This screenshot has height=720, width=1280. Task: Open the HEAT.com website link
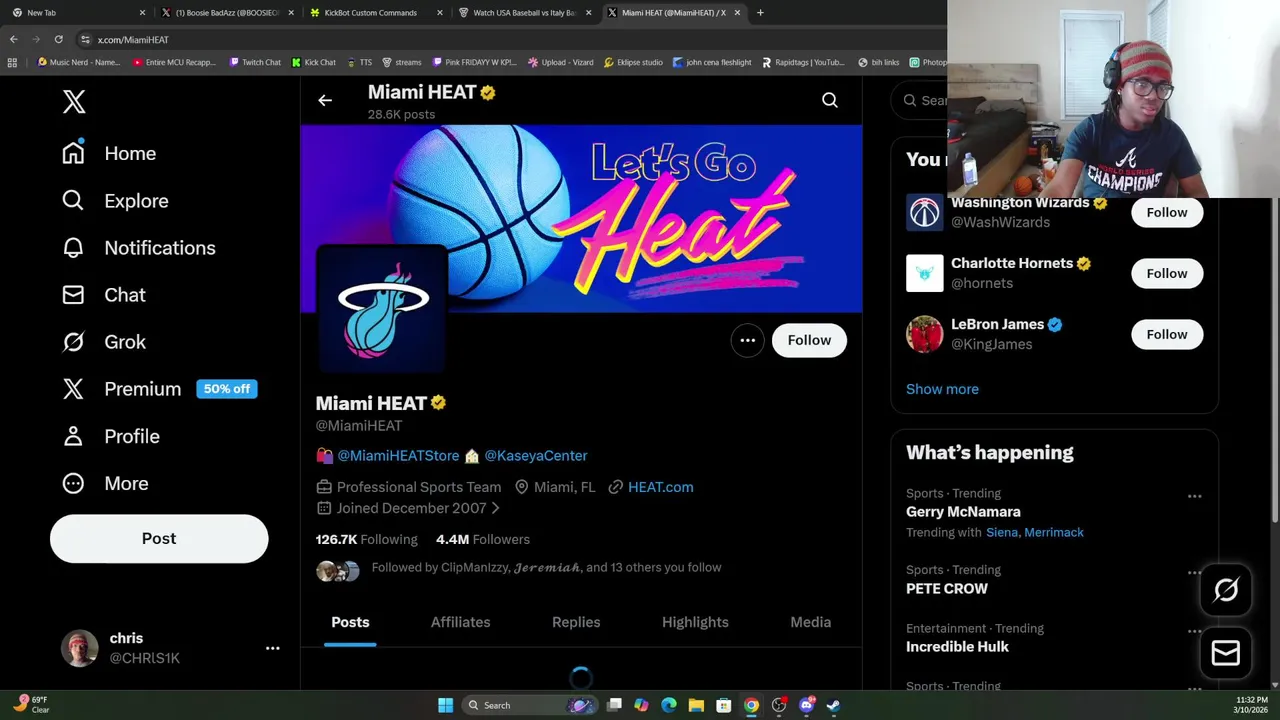click(660, 487)
